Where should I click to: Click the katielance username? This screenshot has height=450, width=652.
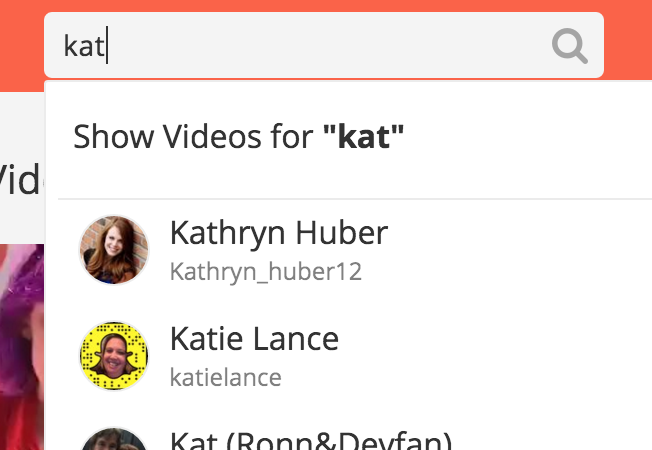click(x=226, y=378)
